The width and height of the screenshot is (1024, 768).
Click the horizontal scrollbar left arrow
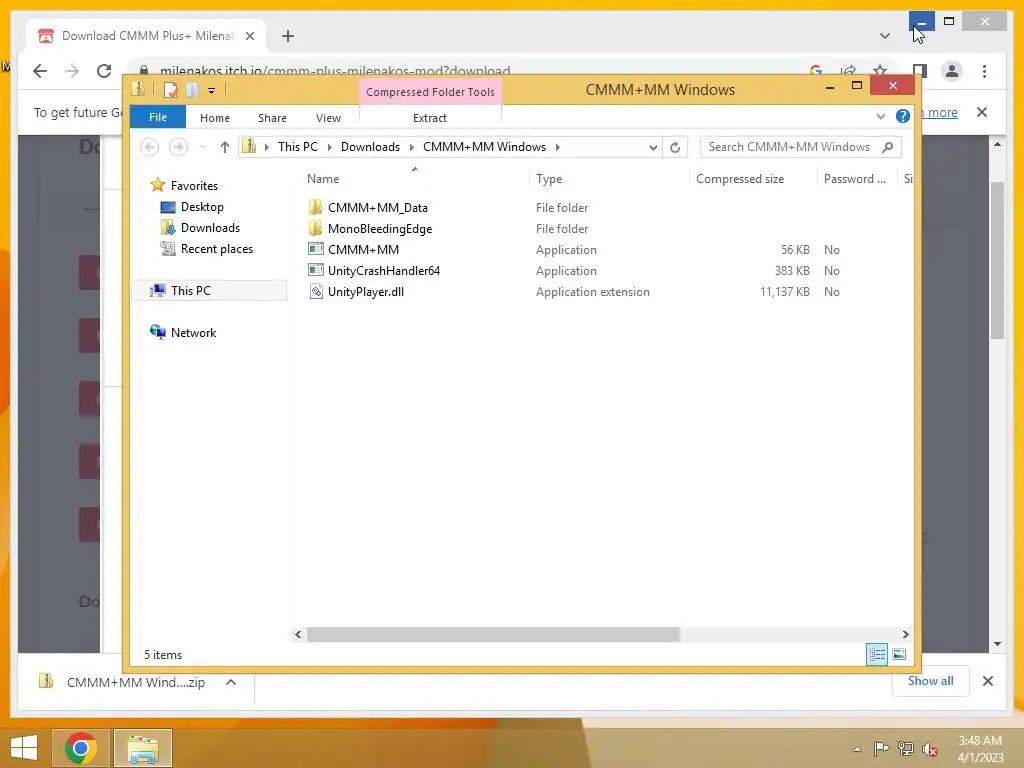(x=298, y=634)
